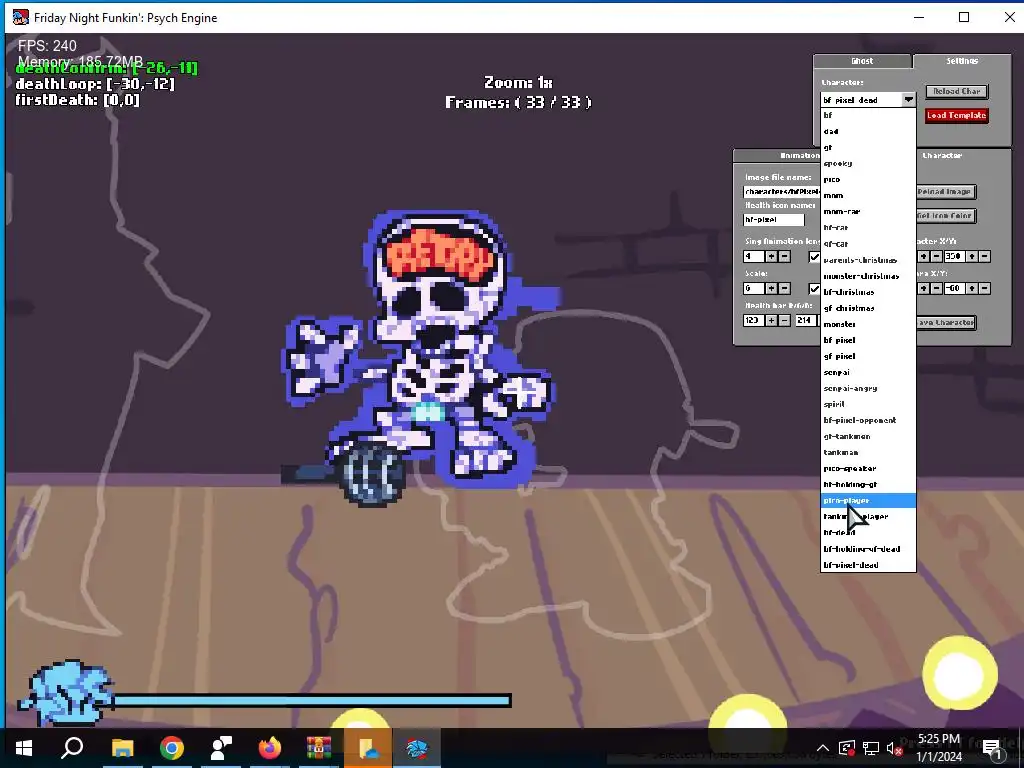Screen dimensions: 1024x768
Task: Select 'spirit' character entry
Action: (868, 404)
